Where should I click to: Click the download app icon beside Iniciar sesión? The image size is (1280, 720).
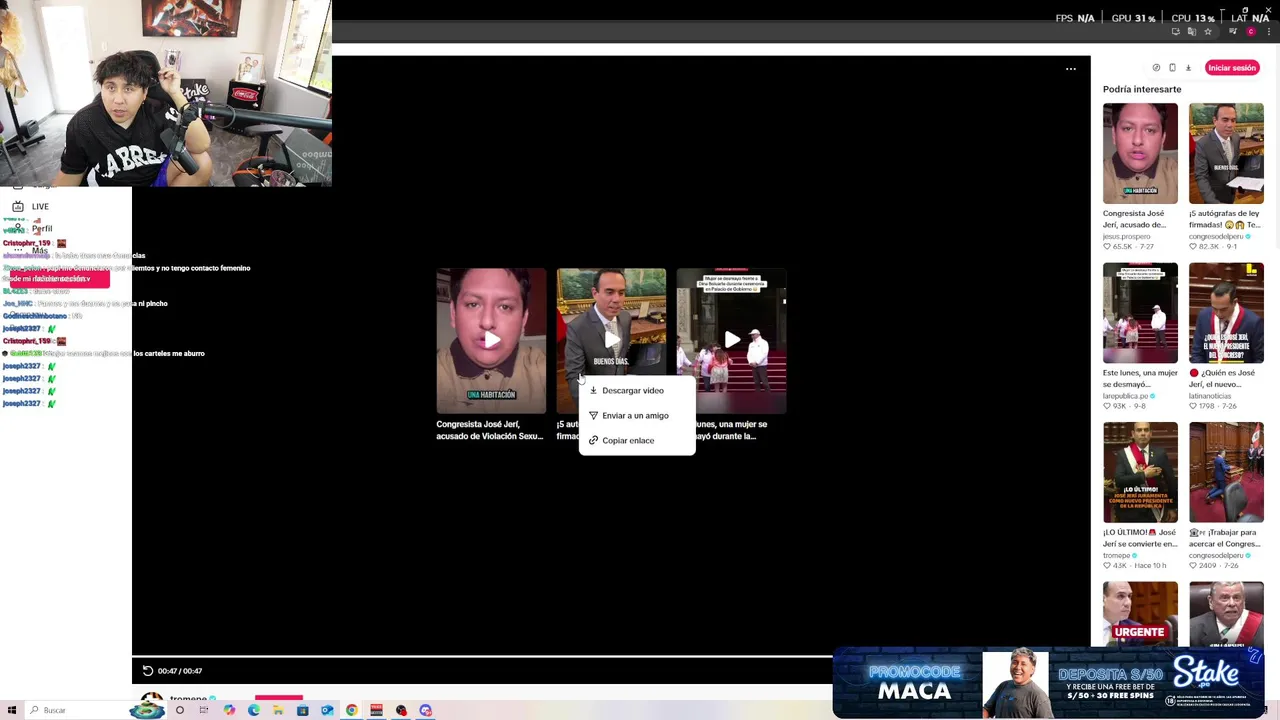tap(1188, 68)
